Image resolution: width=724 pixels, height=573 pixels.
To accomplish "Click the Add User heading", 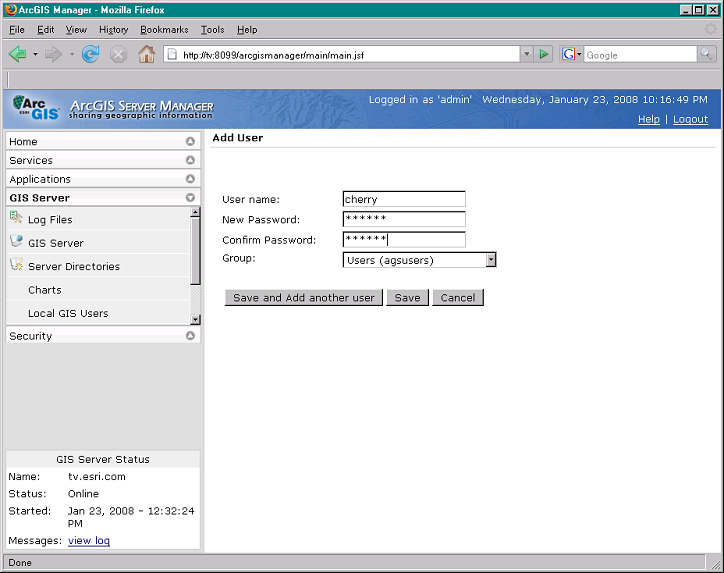I will pos(238,138).
